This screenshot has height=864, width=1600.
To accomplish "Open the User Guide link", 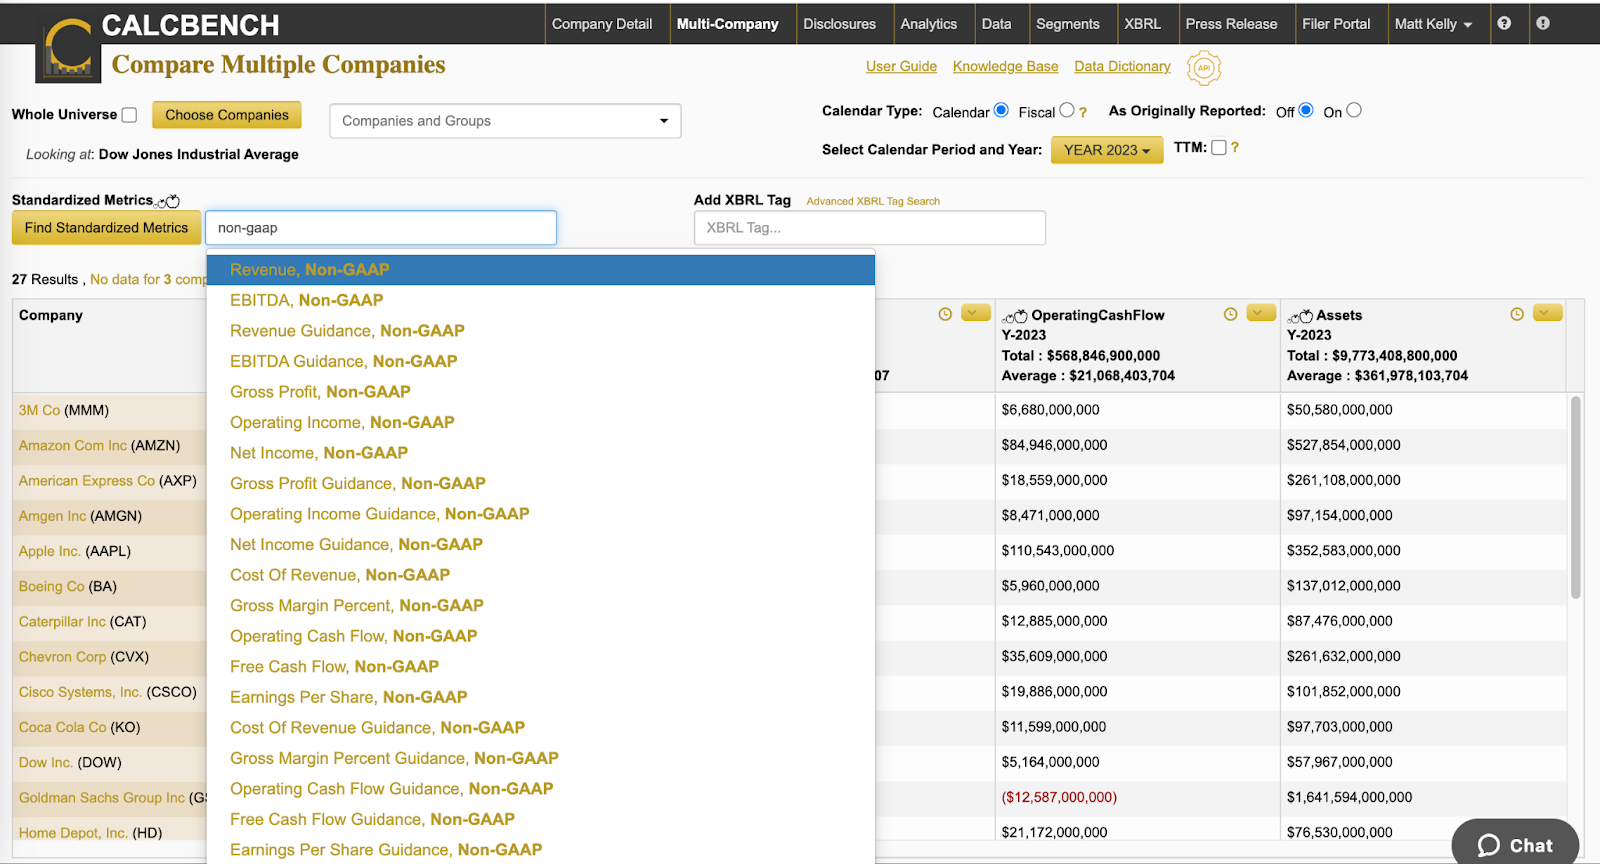I will 901,66.
